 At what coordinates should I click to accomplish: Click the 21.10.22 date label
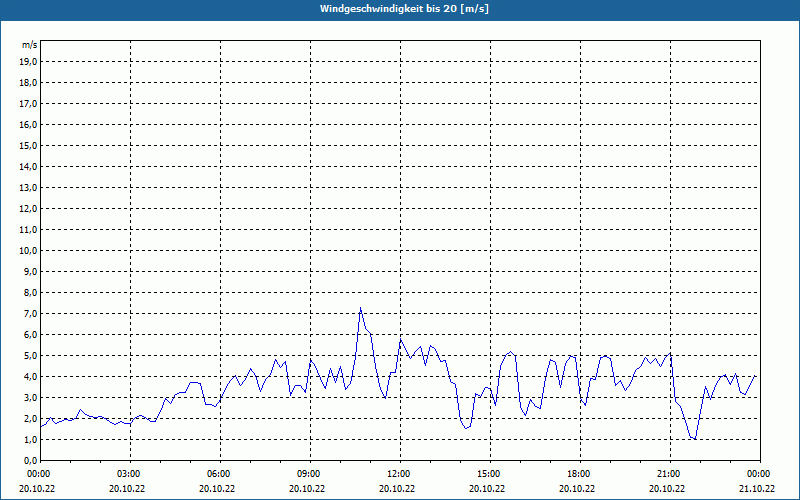coord(757,489)
